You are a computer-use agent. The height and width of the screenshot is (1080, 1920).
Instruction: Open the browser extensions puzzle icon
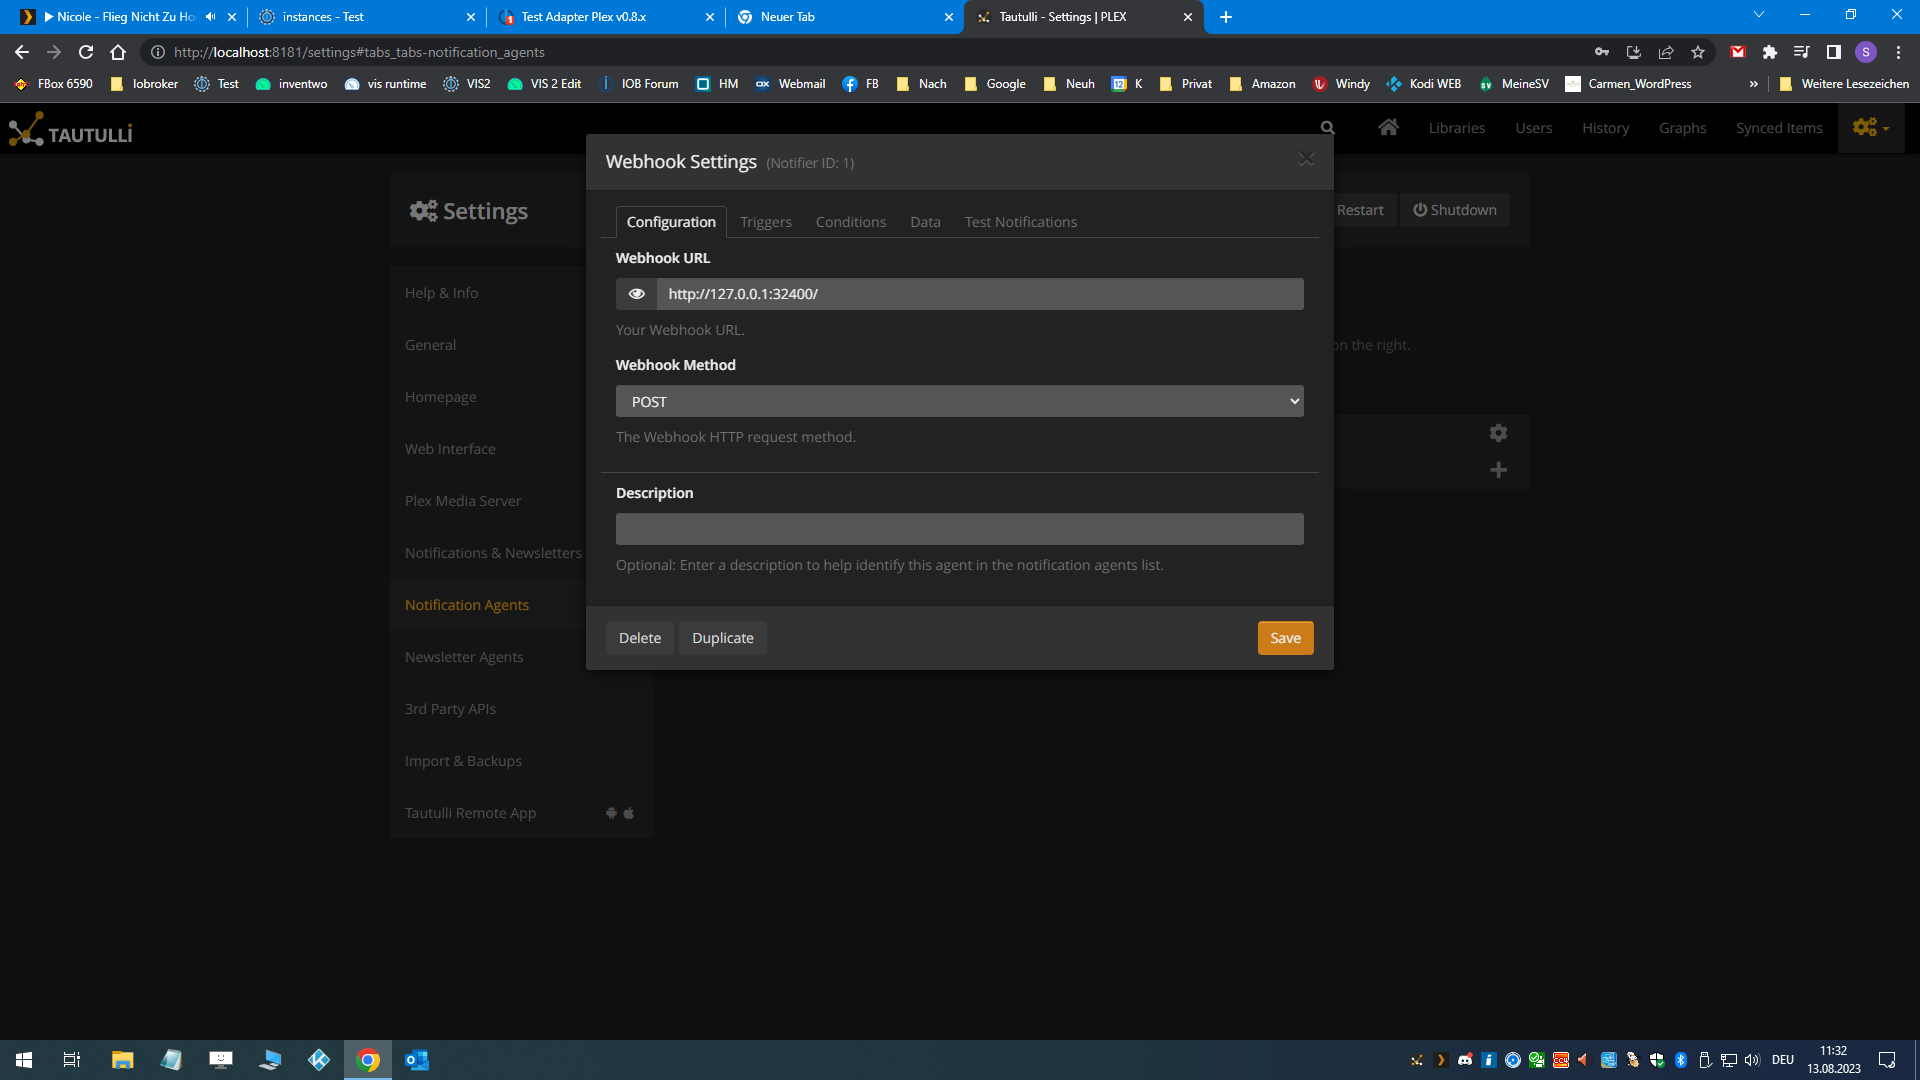pyautogui.click(x=1770, y=52)
